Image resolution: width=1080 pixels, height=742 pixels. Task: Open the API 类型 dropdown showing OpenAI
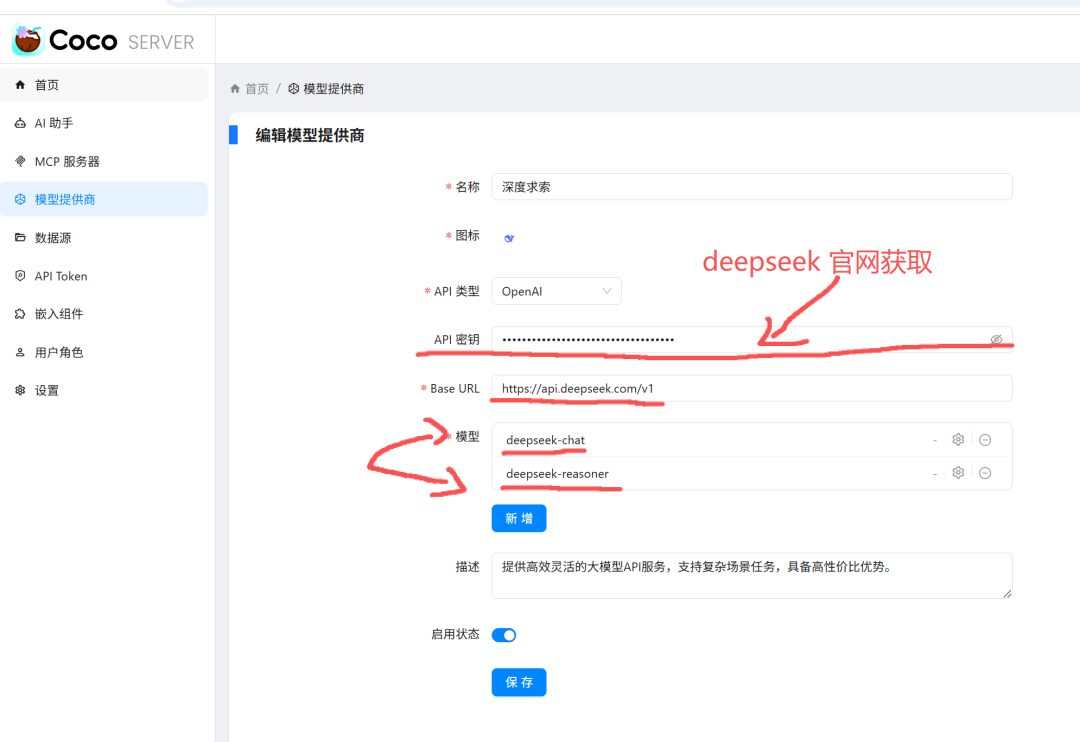556,291
